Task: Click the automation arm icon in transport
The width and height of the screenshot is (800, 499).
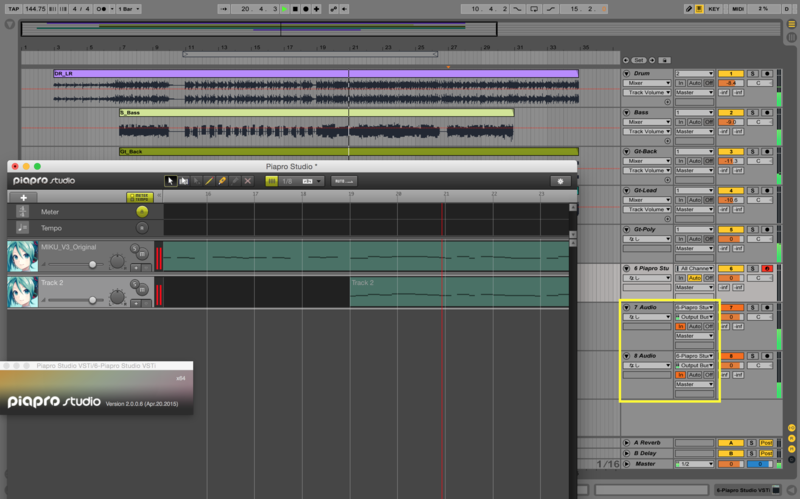Action: [x=333, y=9]
